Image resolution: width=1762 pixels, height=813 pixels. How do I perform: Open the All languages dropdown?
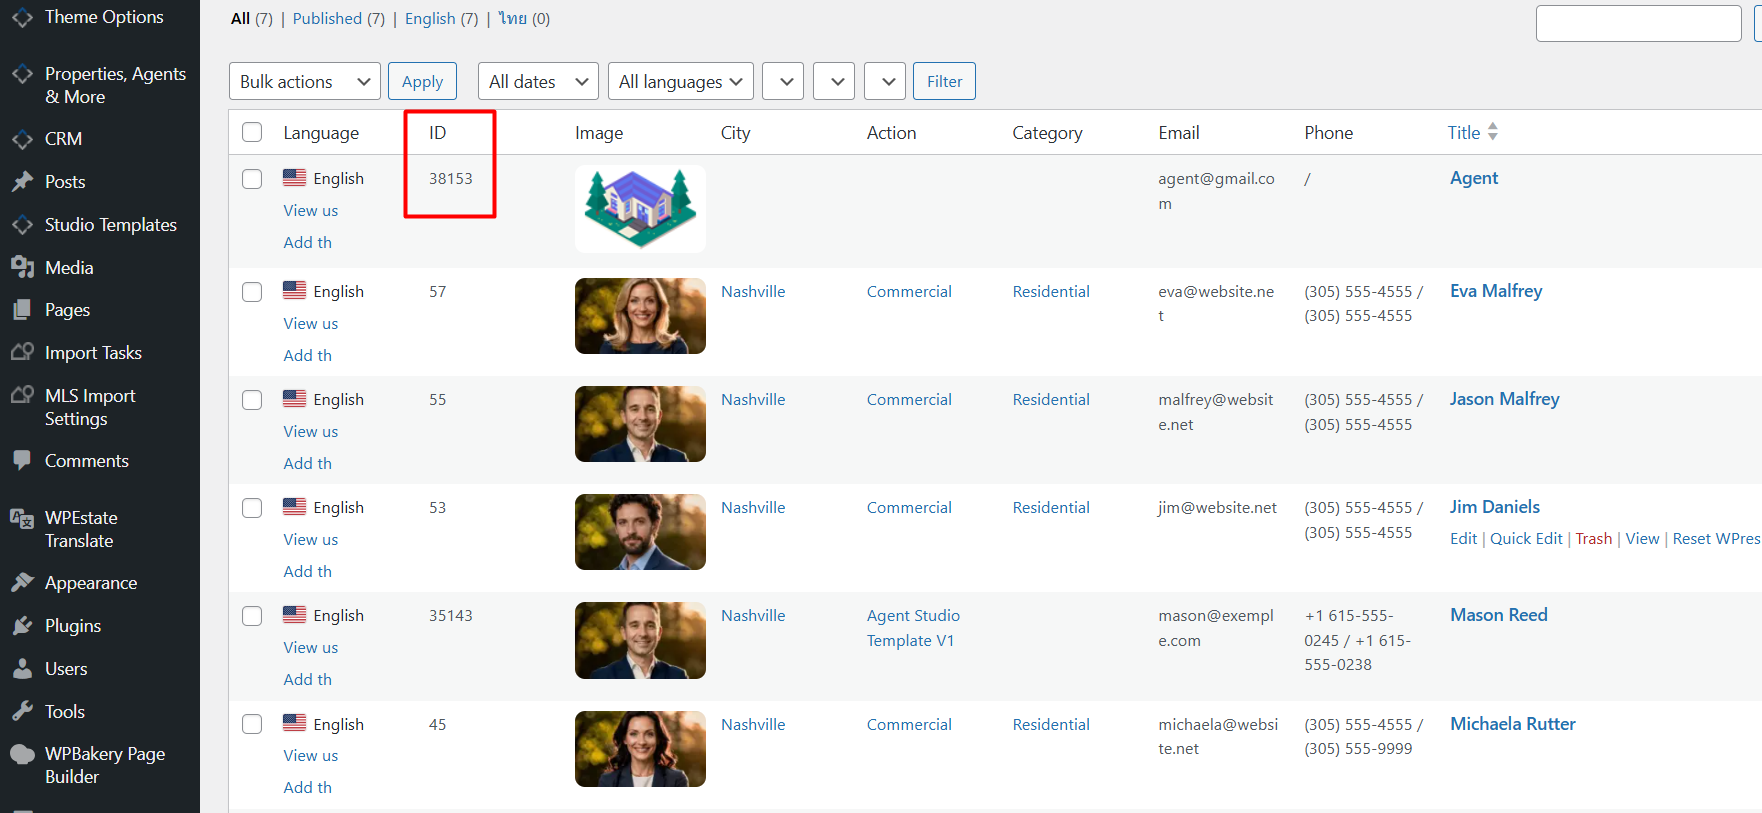(681, 81)
